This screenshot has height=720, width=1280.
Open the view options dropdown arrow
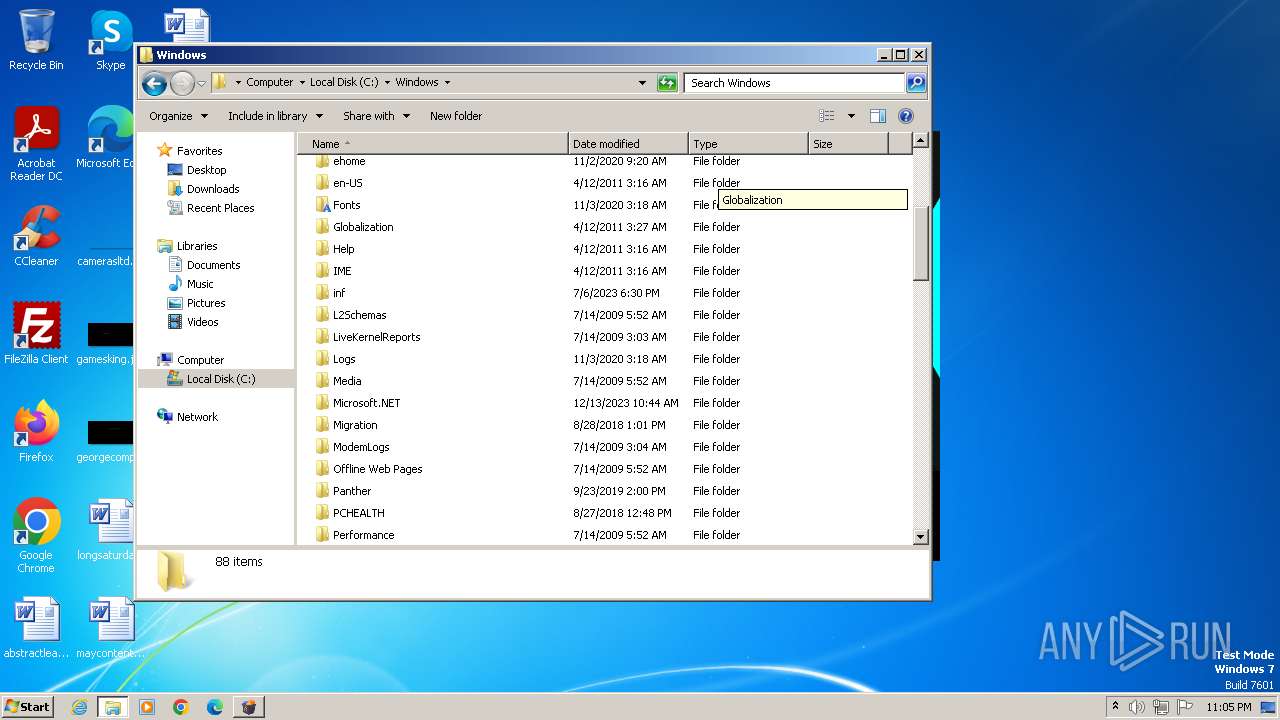851,116
